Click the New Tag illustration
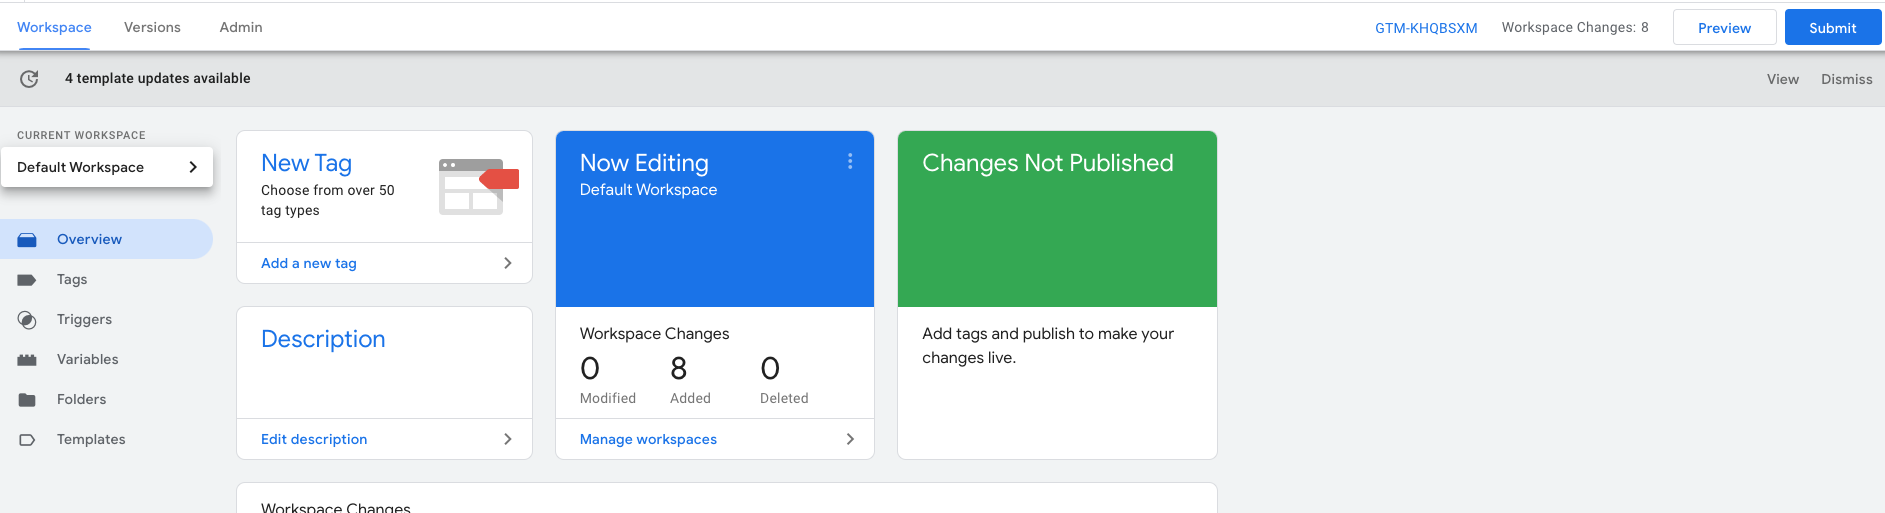The image size is (1885, 513). pyautogui.click(x=478, y=186)
